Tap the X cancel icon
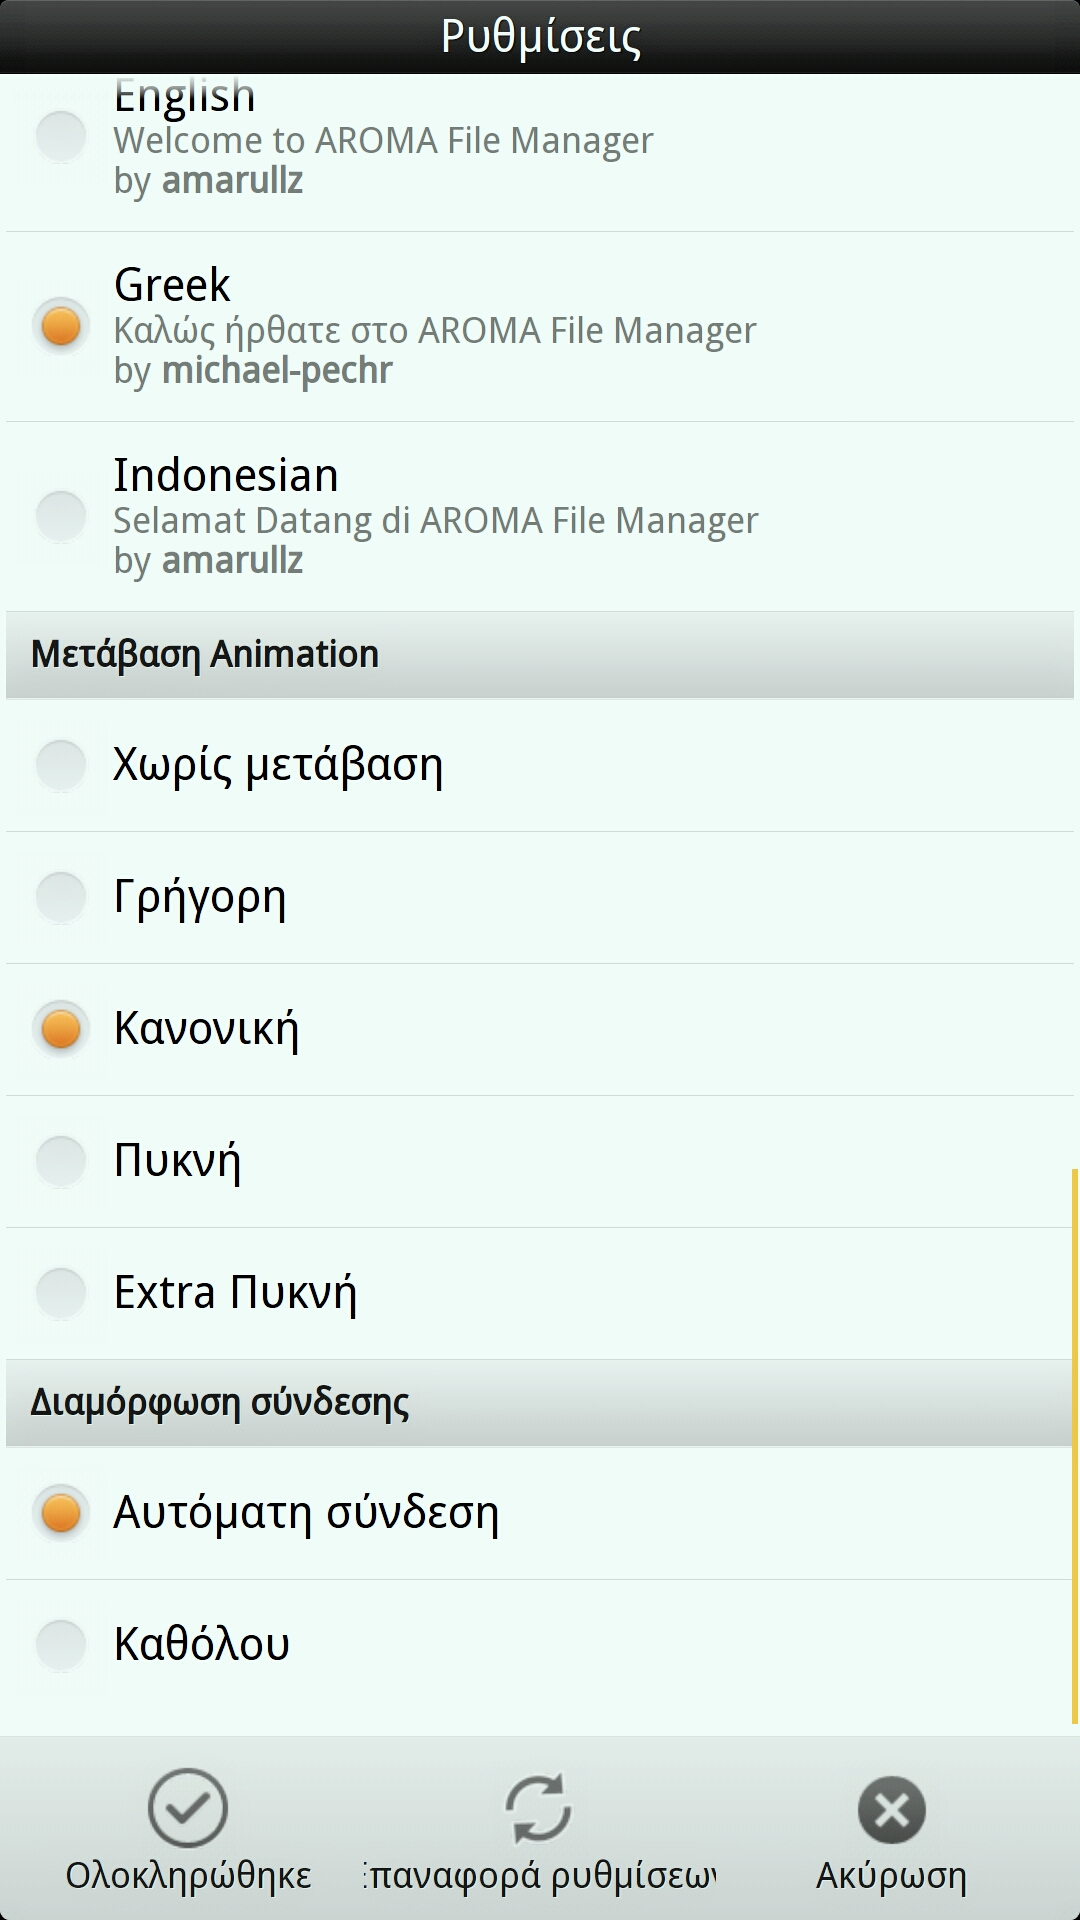 891,1809
